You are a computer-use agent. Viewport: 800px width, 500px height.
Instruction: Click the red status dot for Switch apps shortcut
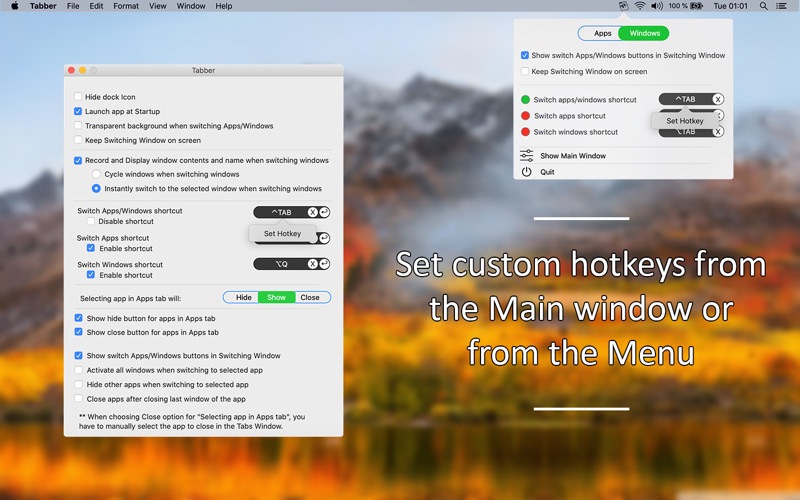[525, 116]
